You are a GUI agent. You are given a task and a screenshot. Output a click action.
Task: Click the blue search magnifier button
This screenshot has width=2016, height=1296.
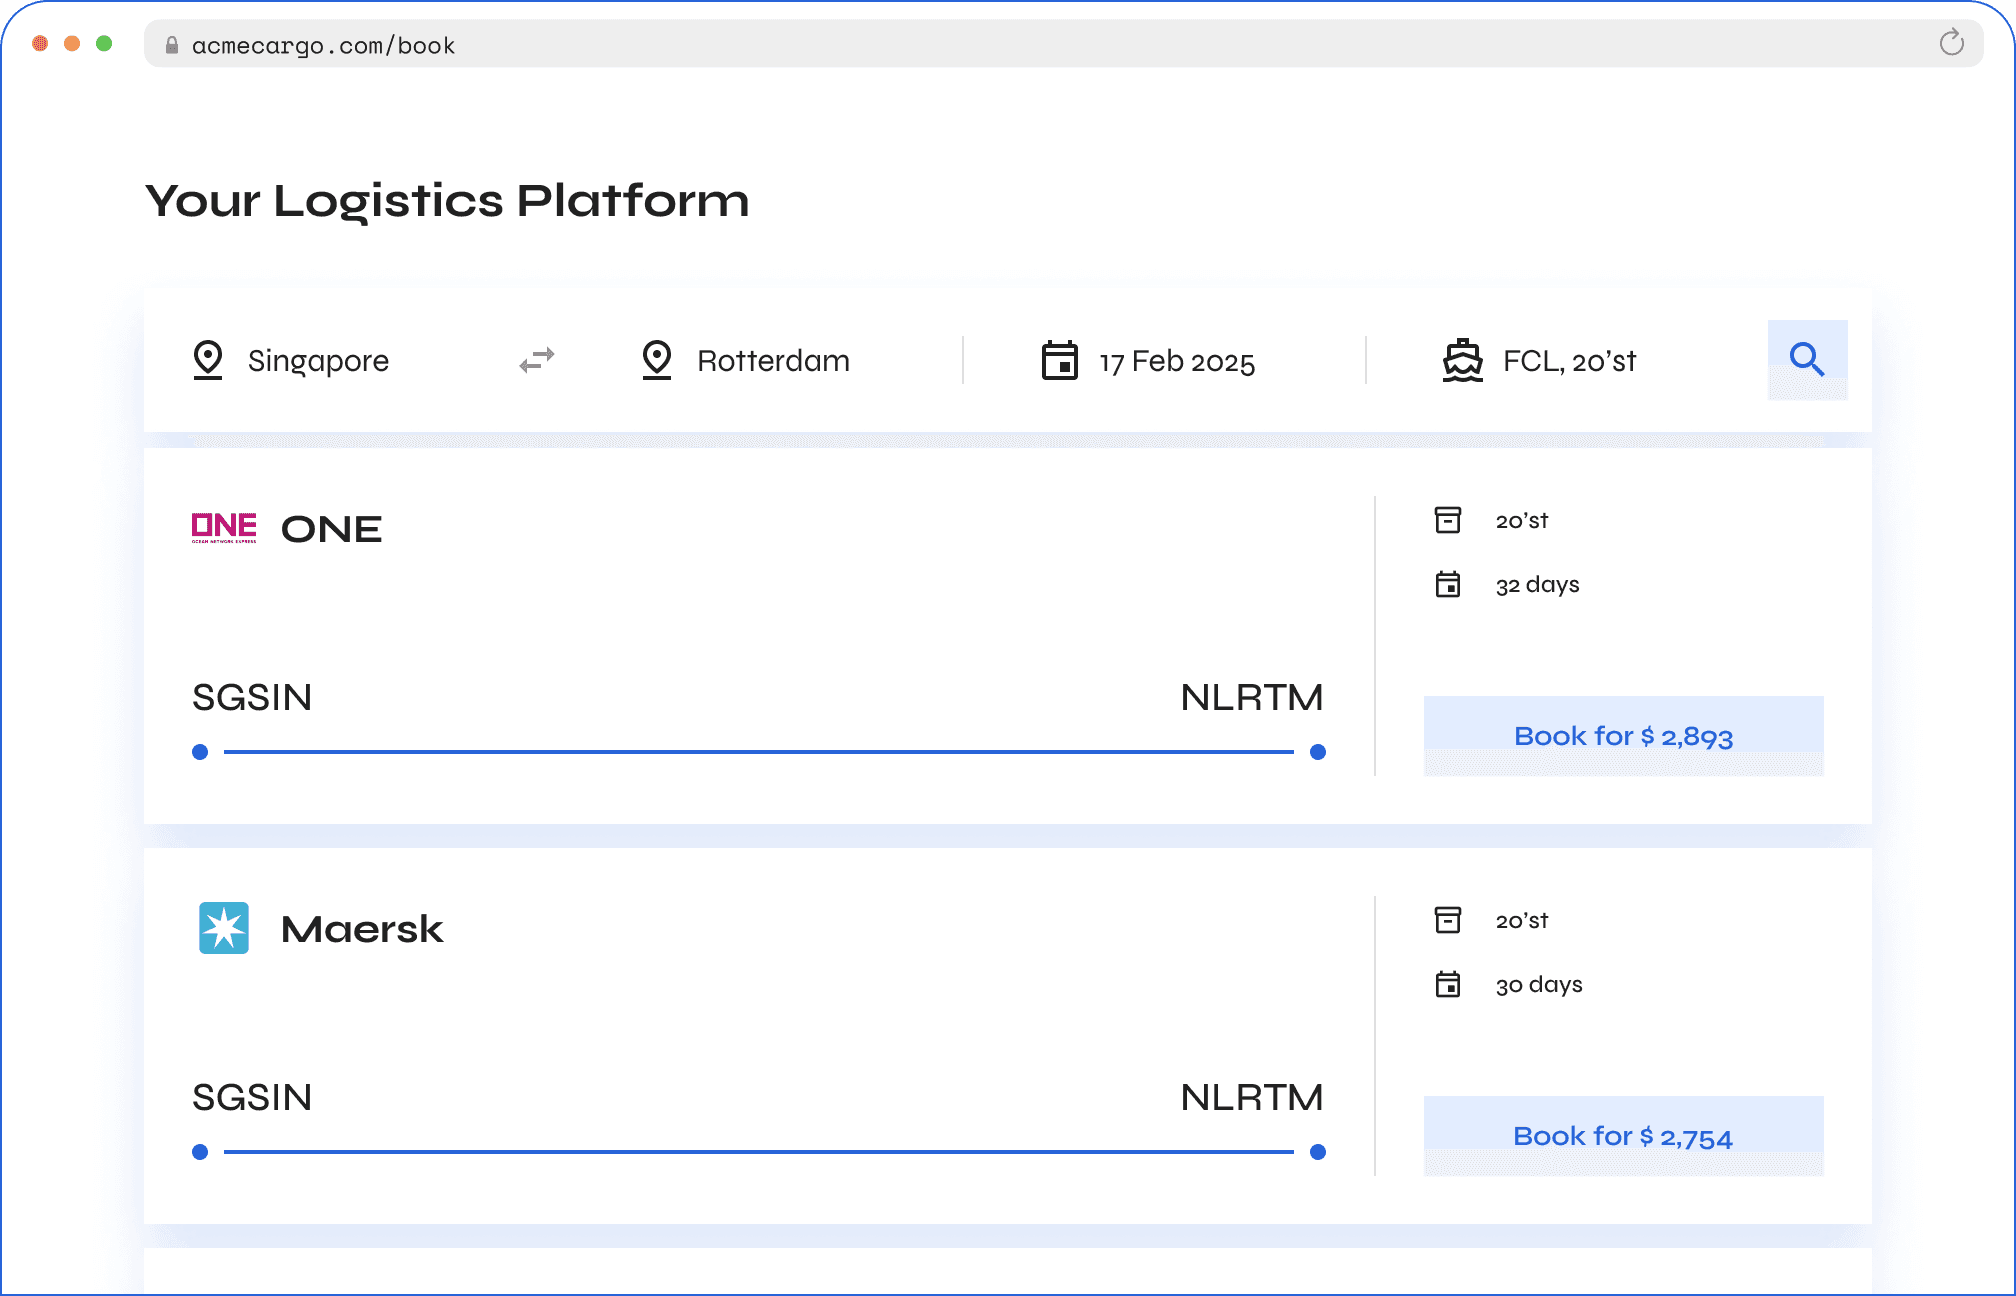click(1807, 360)
